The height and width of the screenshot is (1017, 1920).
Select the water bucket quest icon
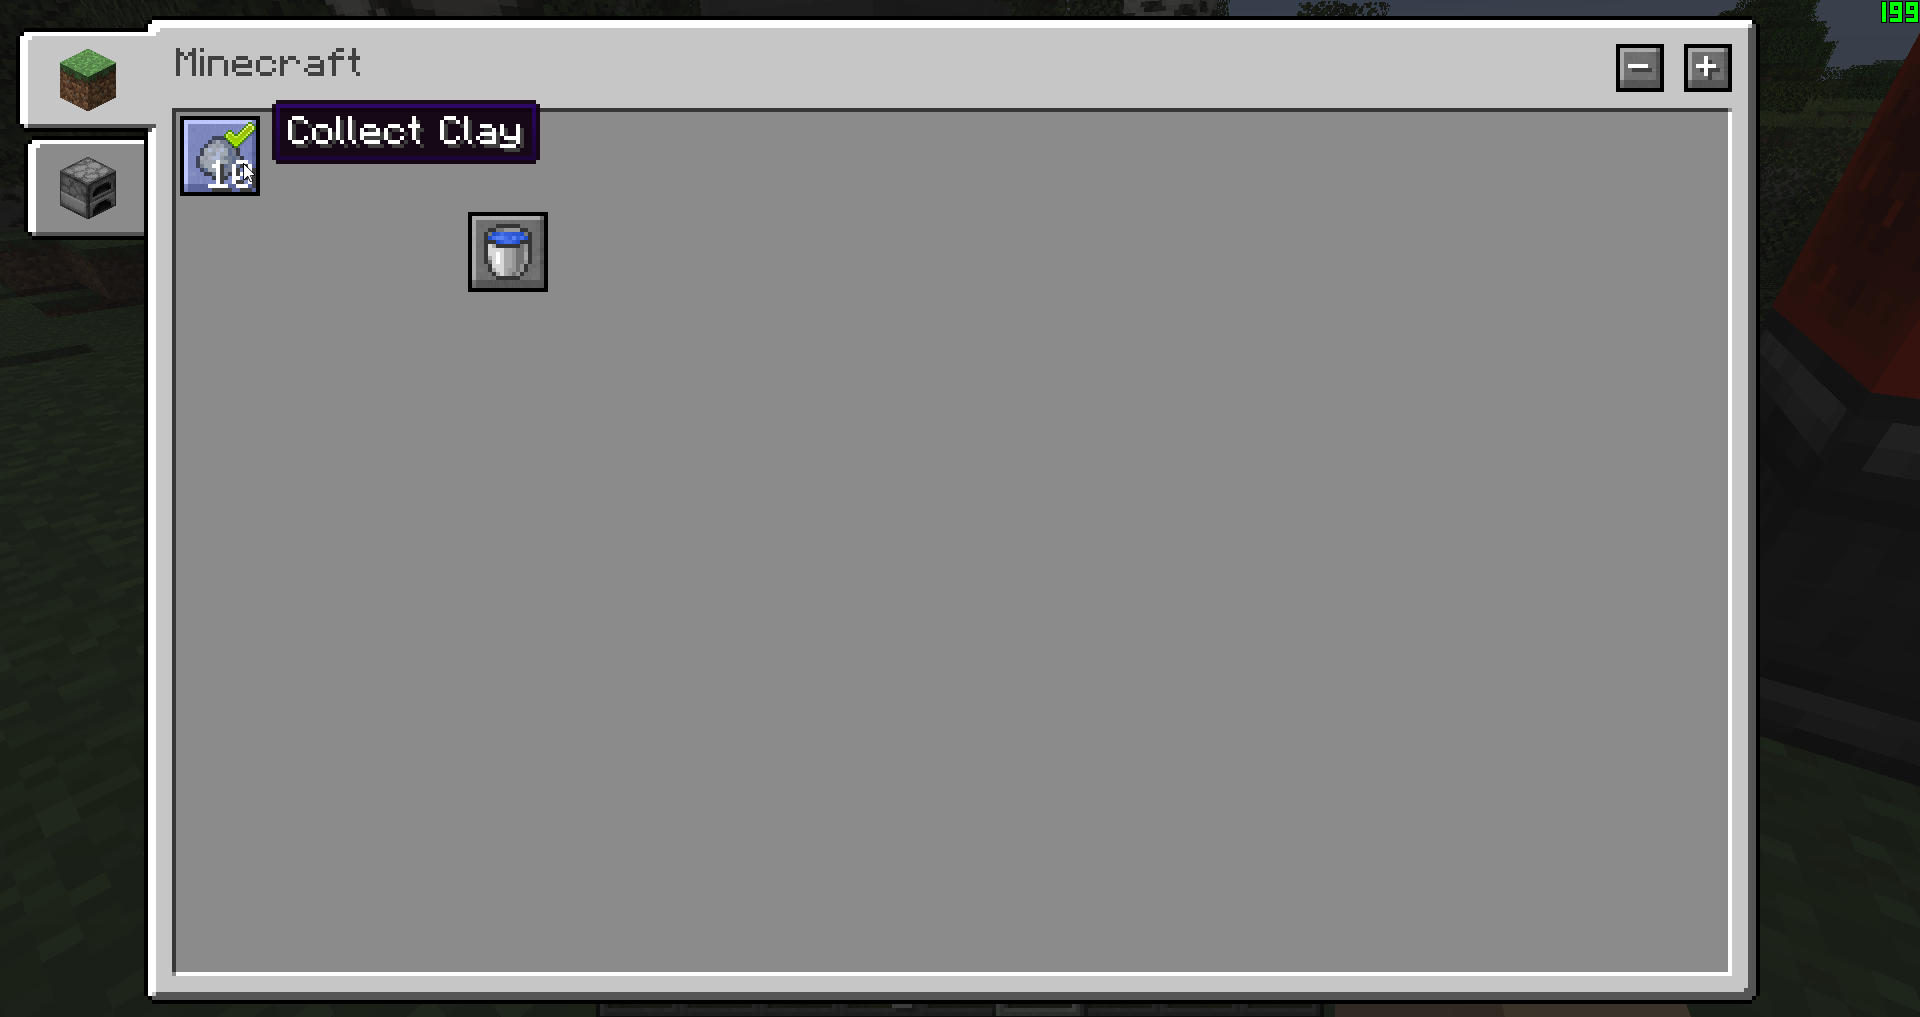pyautogui.click(x=508, y=252)
